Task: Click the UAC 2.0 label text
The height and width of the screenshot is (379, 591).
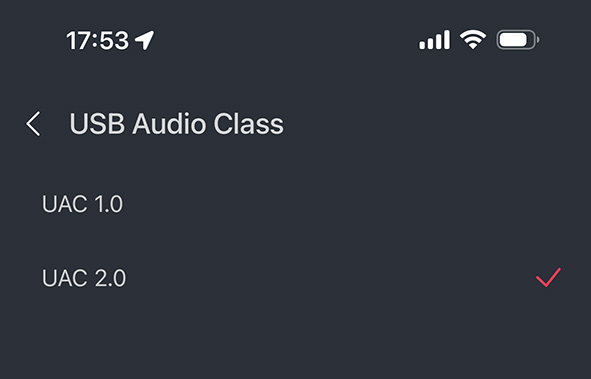Action: (84, 278)
